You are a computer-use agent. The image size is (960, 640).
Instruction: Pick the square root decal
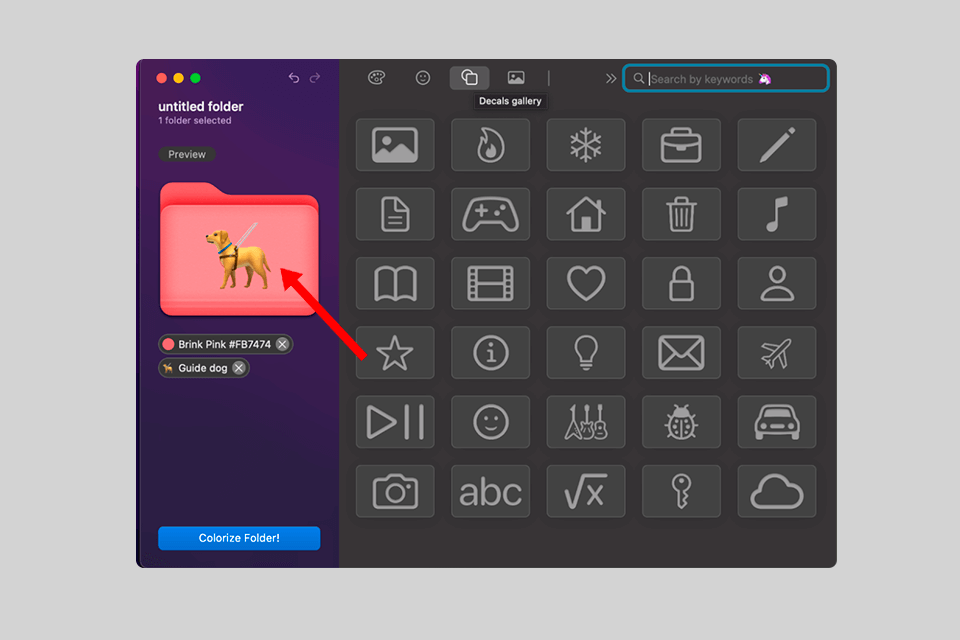(x=586, y=491)
